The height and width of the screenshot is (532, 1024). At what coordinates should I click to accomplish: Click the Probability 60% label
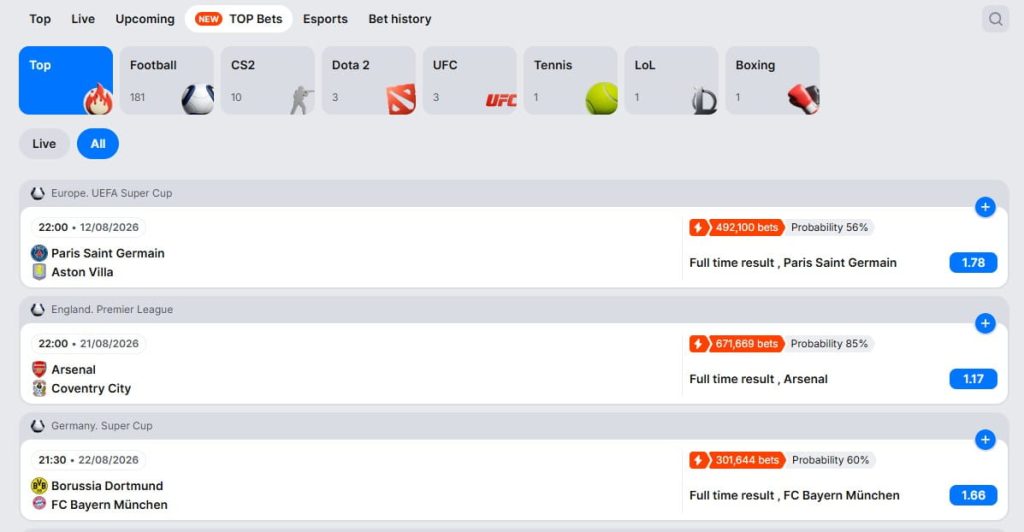coord(831,460)
